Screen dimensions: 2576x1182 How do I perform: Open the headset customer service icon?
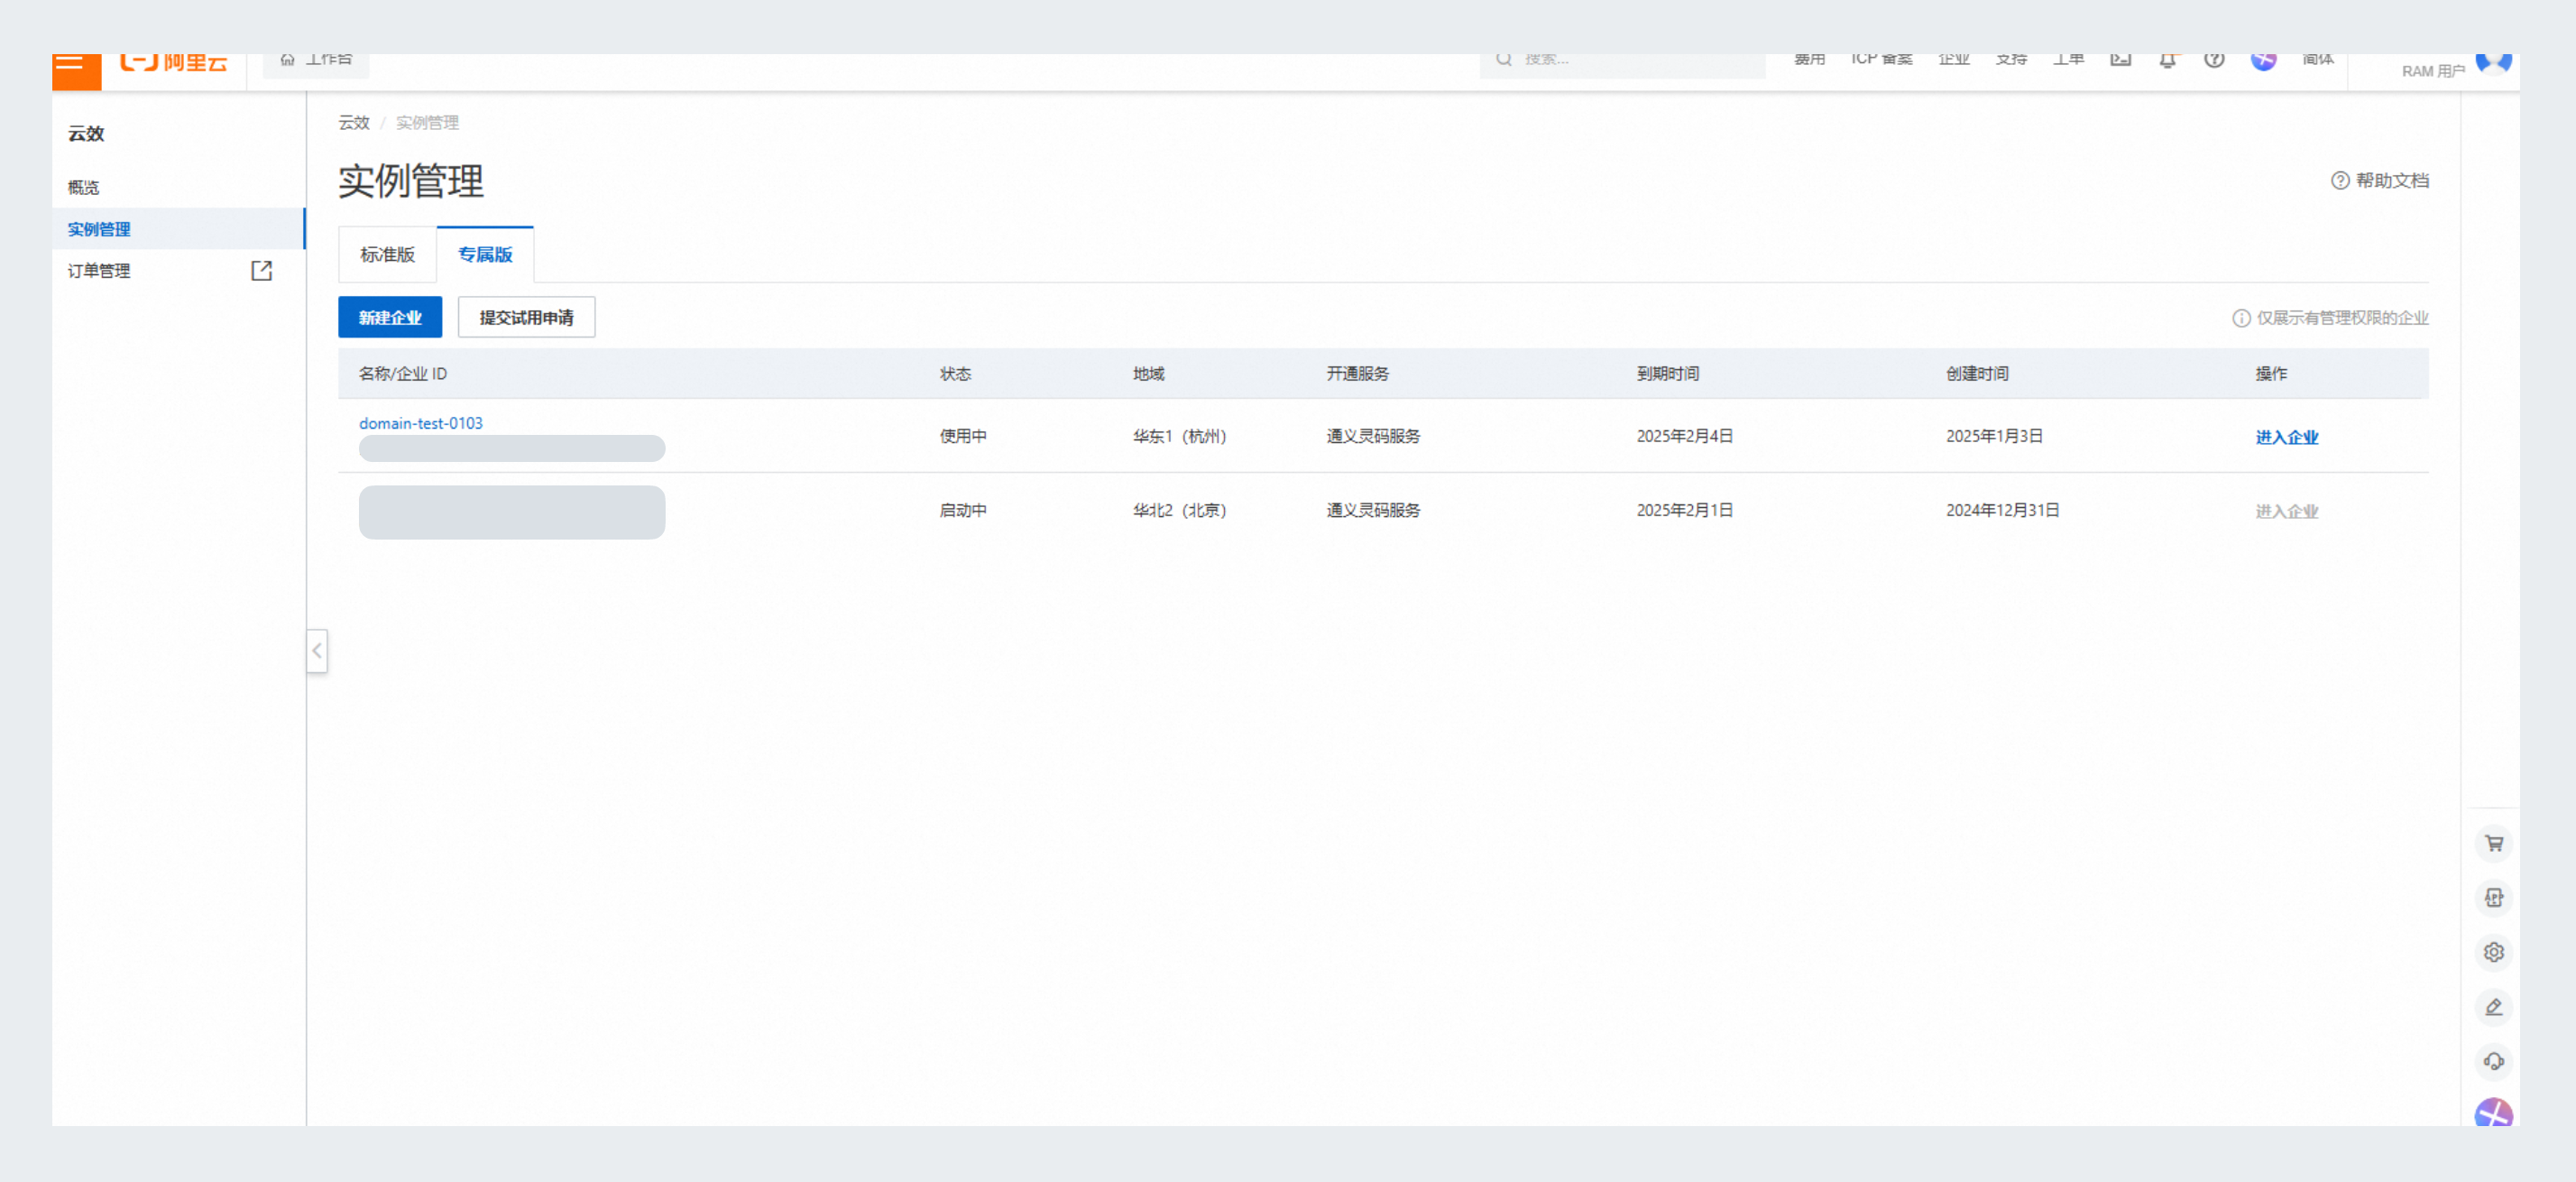2493,1061
